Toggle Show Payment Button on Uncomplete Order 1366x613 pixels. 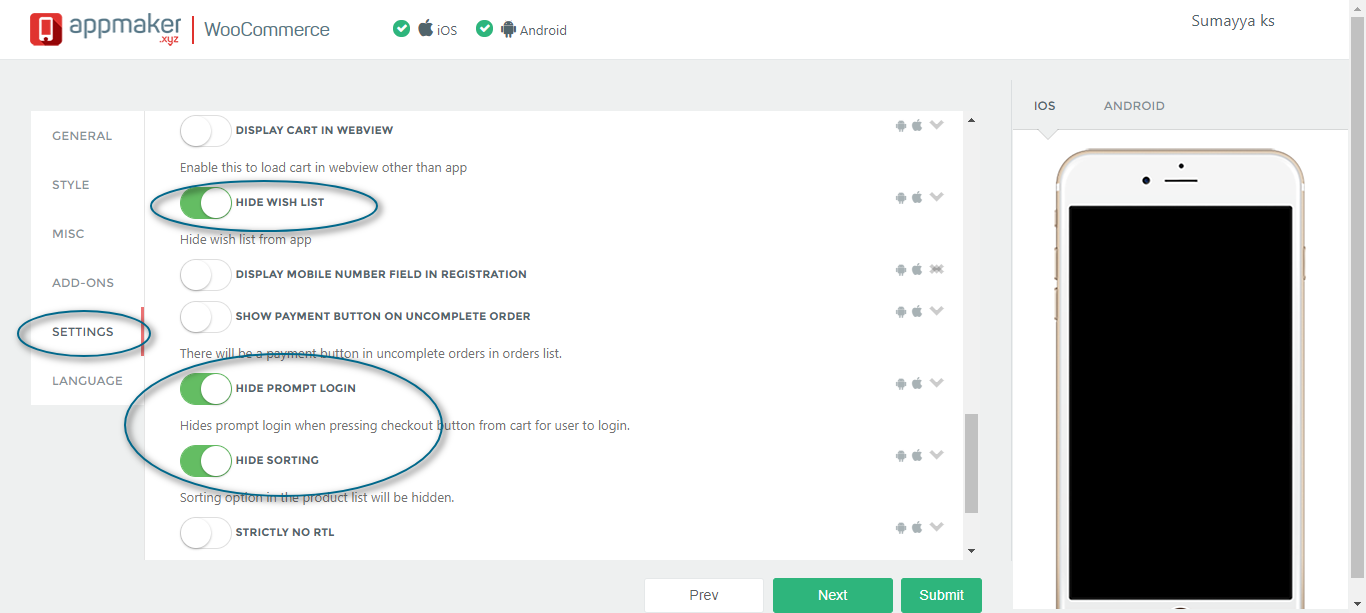(206, 317)
